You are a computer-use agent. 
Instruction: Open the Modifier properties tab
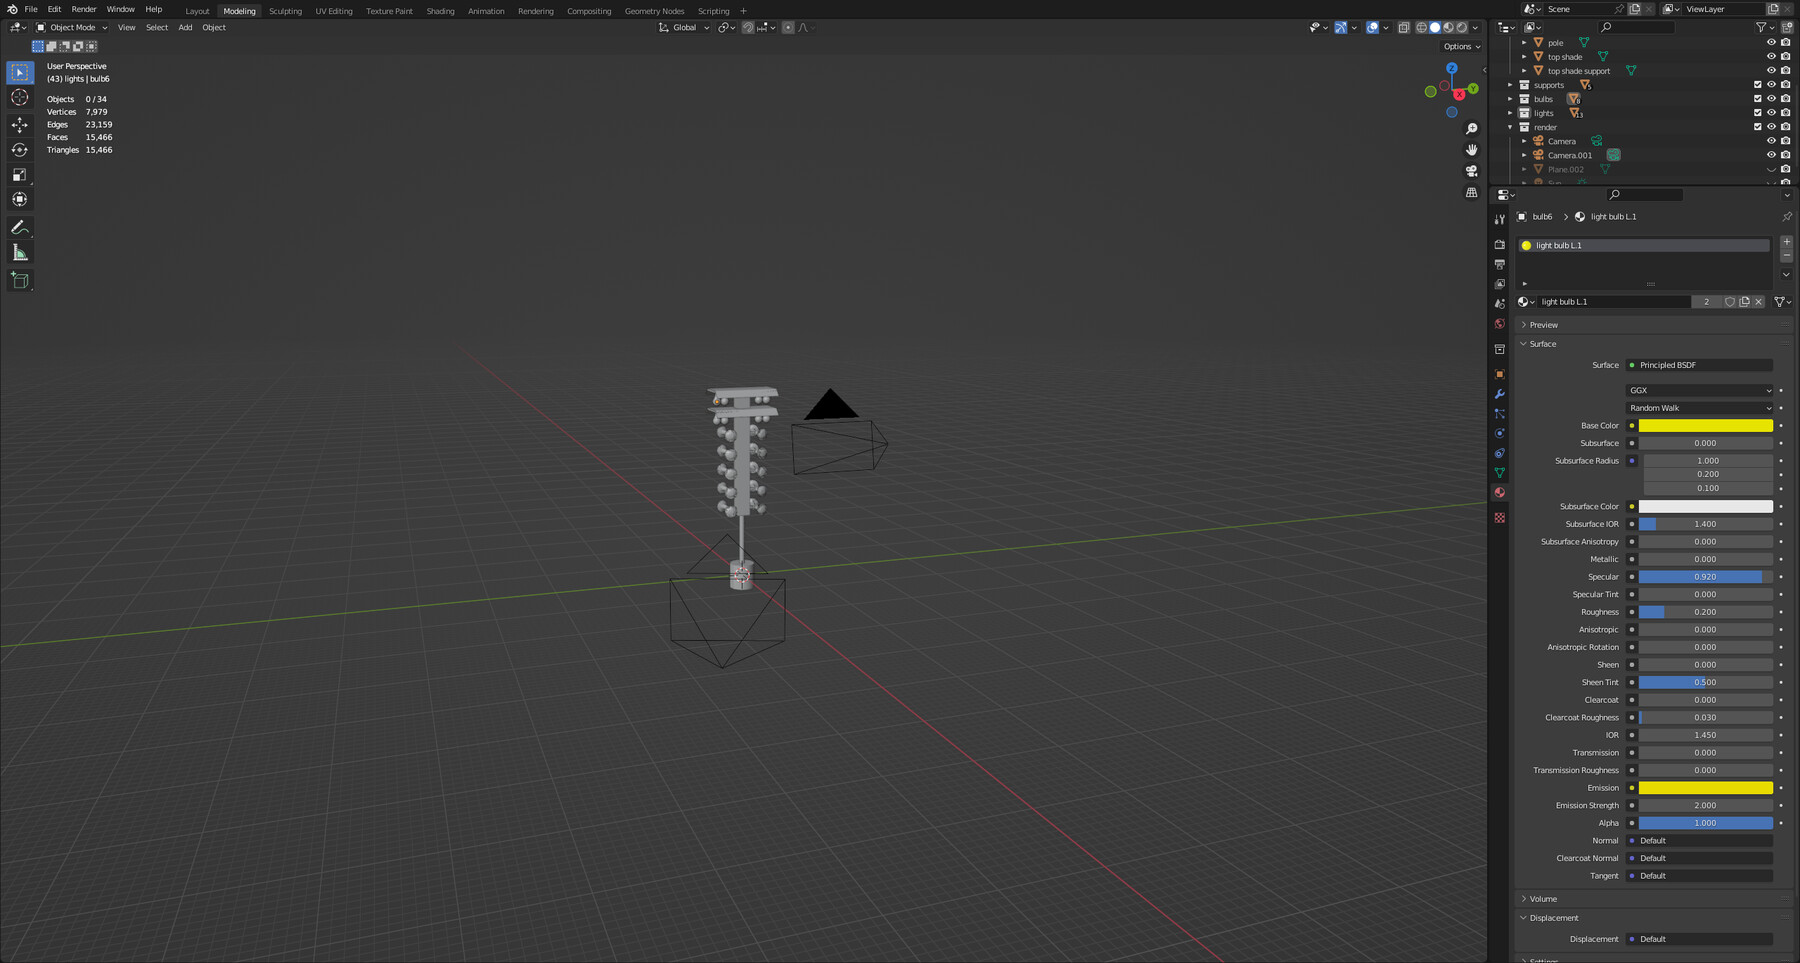tap(1500, 393)
